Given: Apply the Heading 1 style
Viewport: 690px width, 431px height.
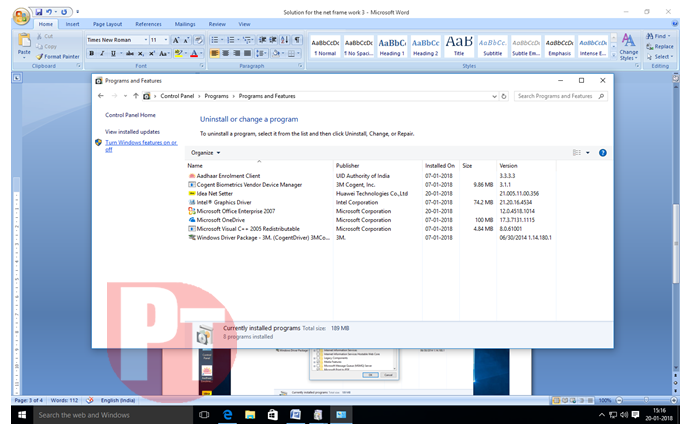Looking at the screenshot, I should (x=392, y=47).
